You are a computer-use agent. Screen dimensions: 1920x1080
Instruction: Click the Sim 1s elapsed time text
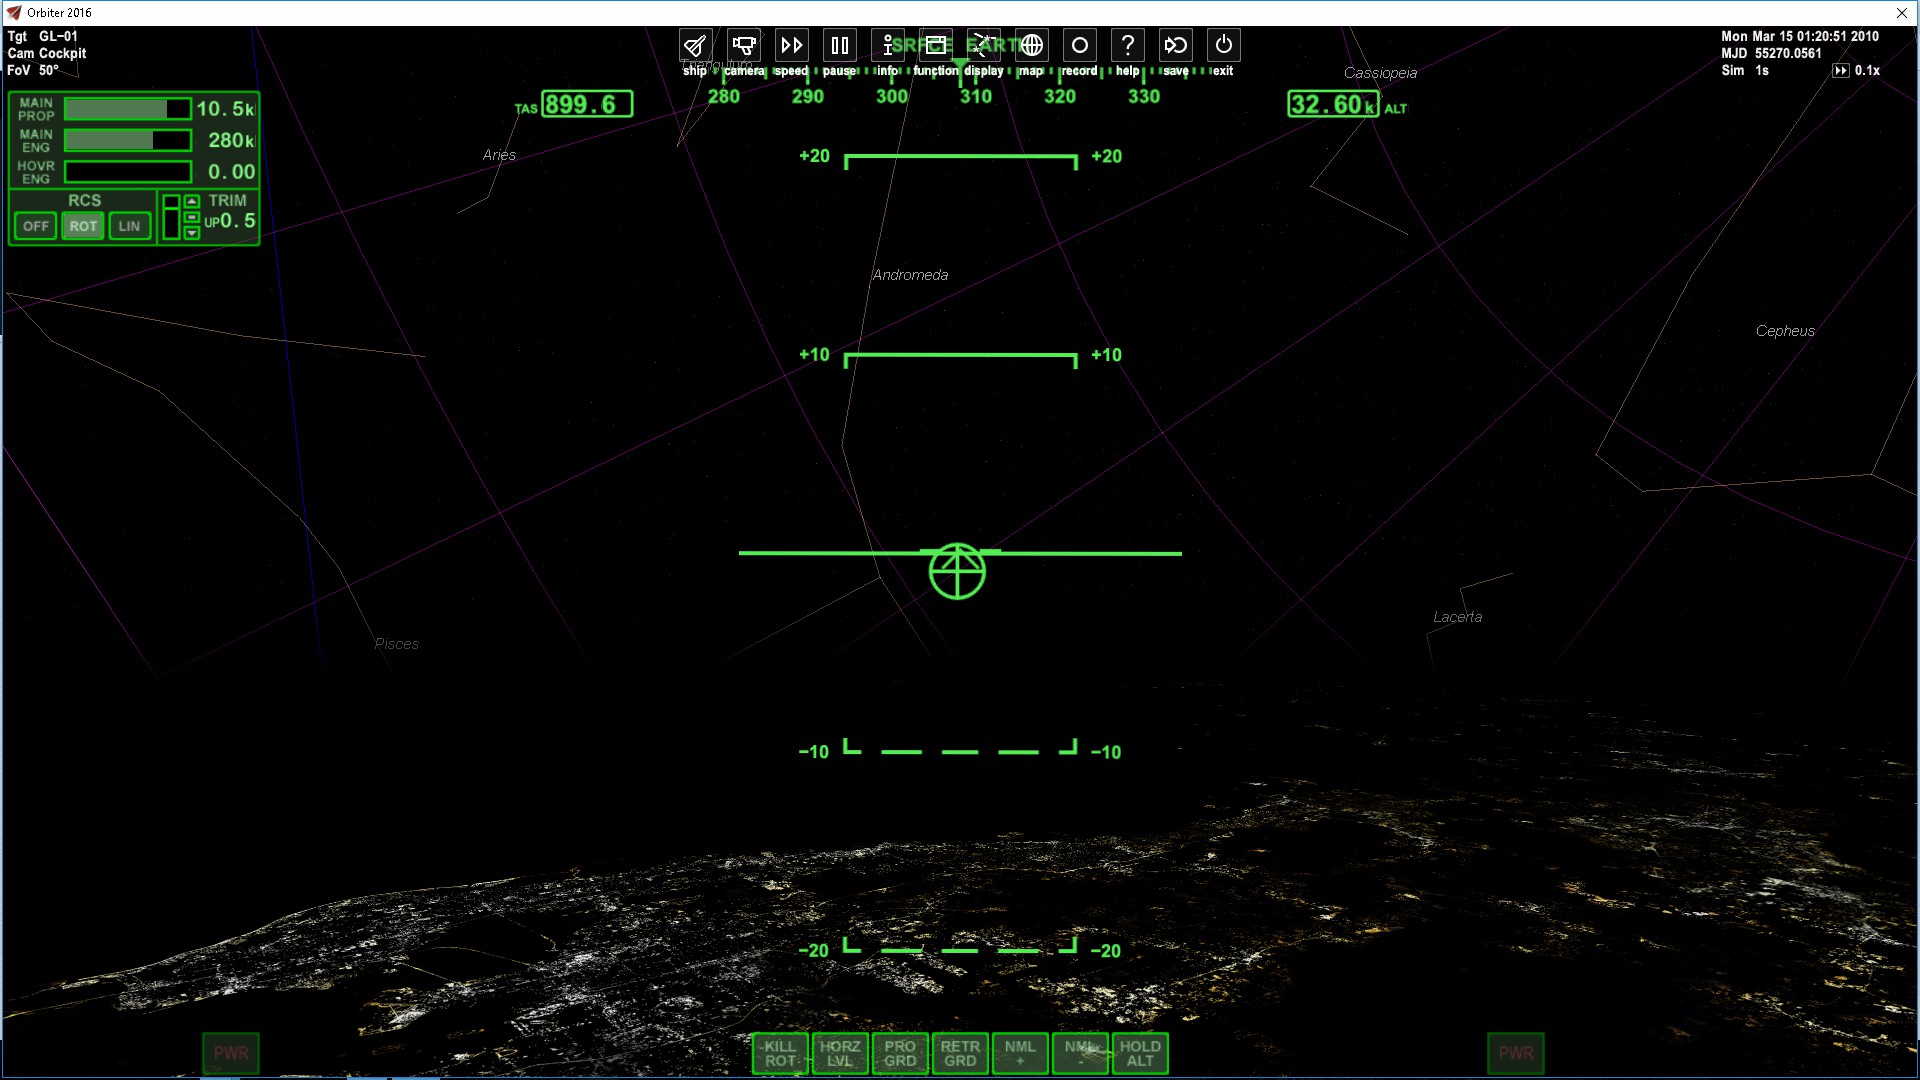tap(1745, 70)
